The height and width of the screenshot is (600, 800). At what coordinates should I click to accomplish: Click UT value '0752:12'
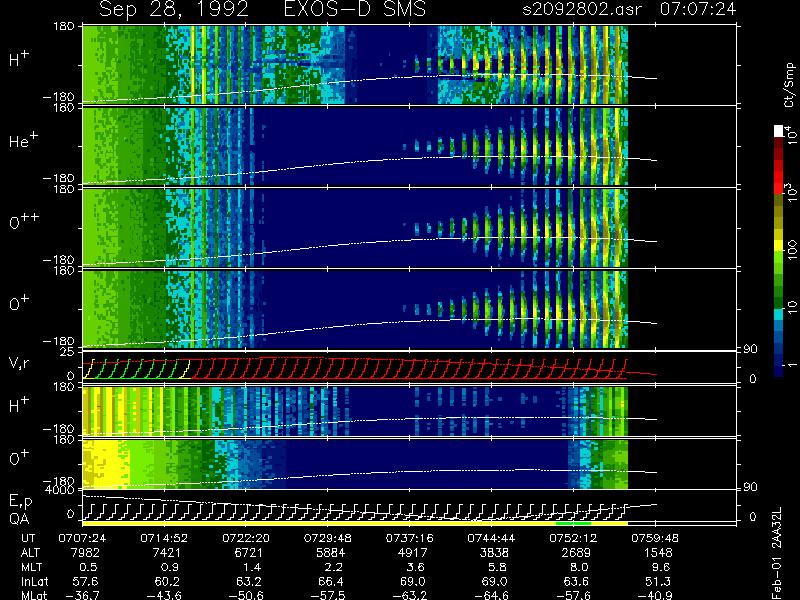(573, 538)
